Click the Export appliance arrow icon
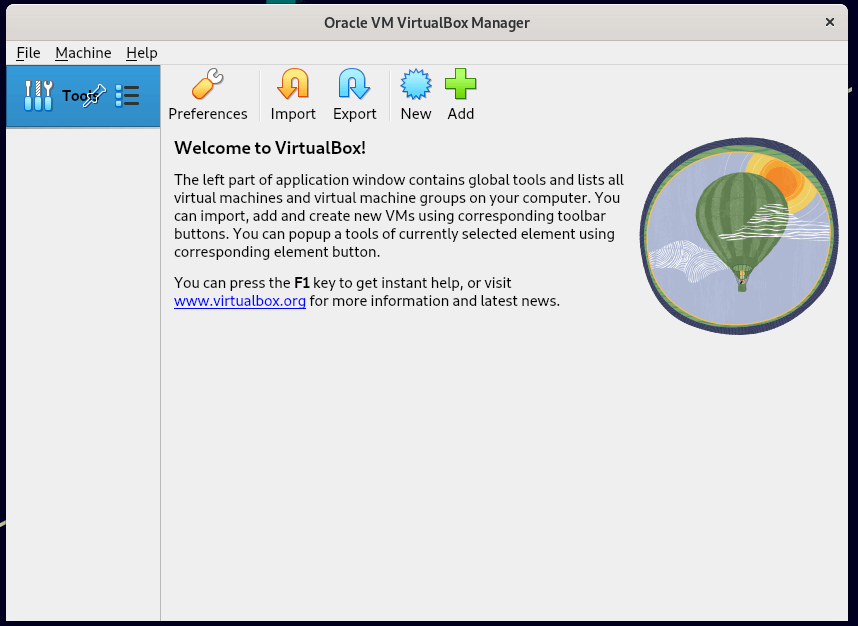The image size is (858, 626). click(x=354, y=84)
